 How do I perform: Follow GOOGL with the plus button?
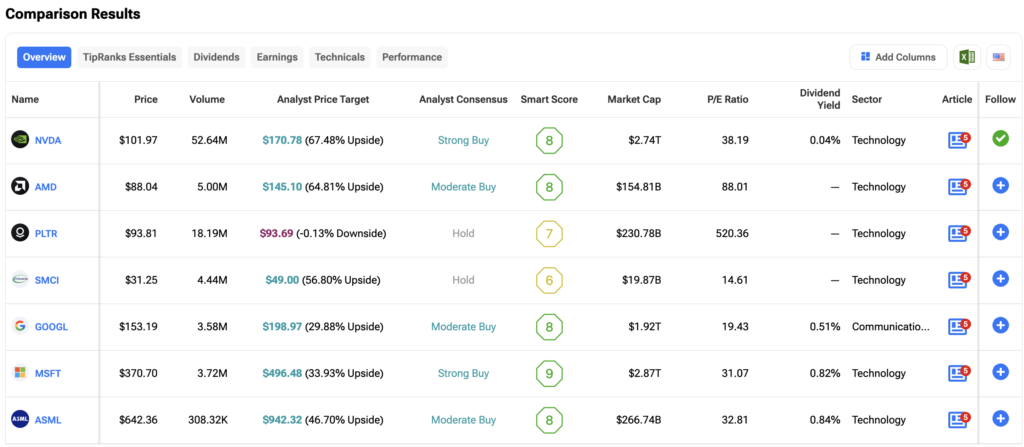click(x=1000, y=325)
